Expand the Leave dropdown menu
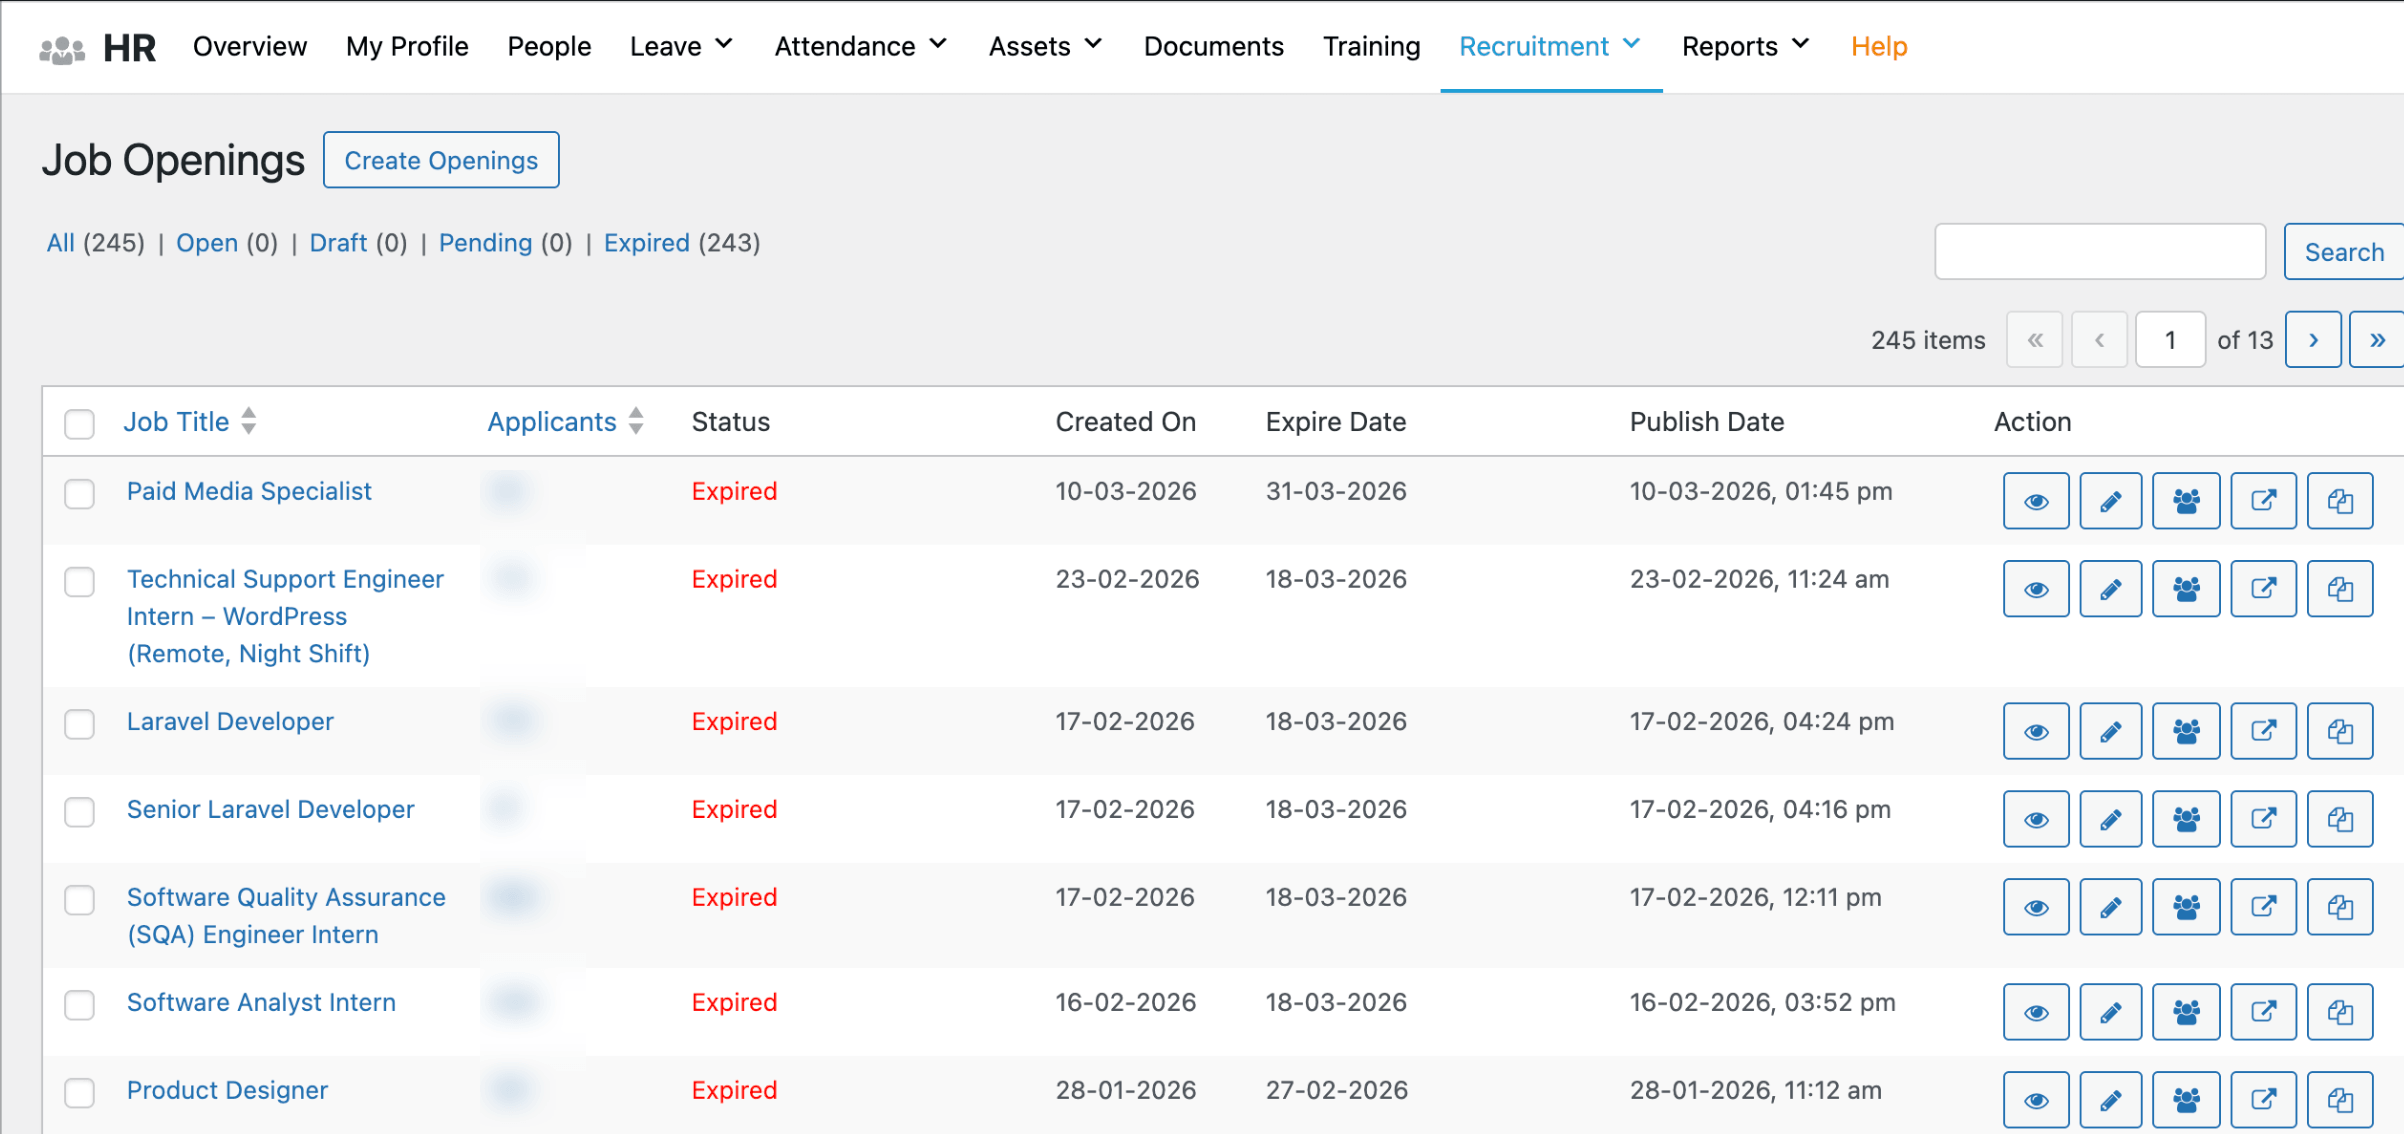Viewport: 2404px width, 1134px height. 681,46
